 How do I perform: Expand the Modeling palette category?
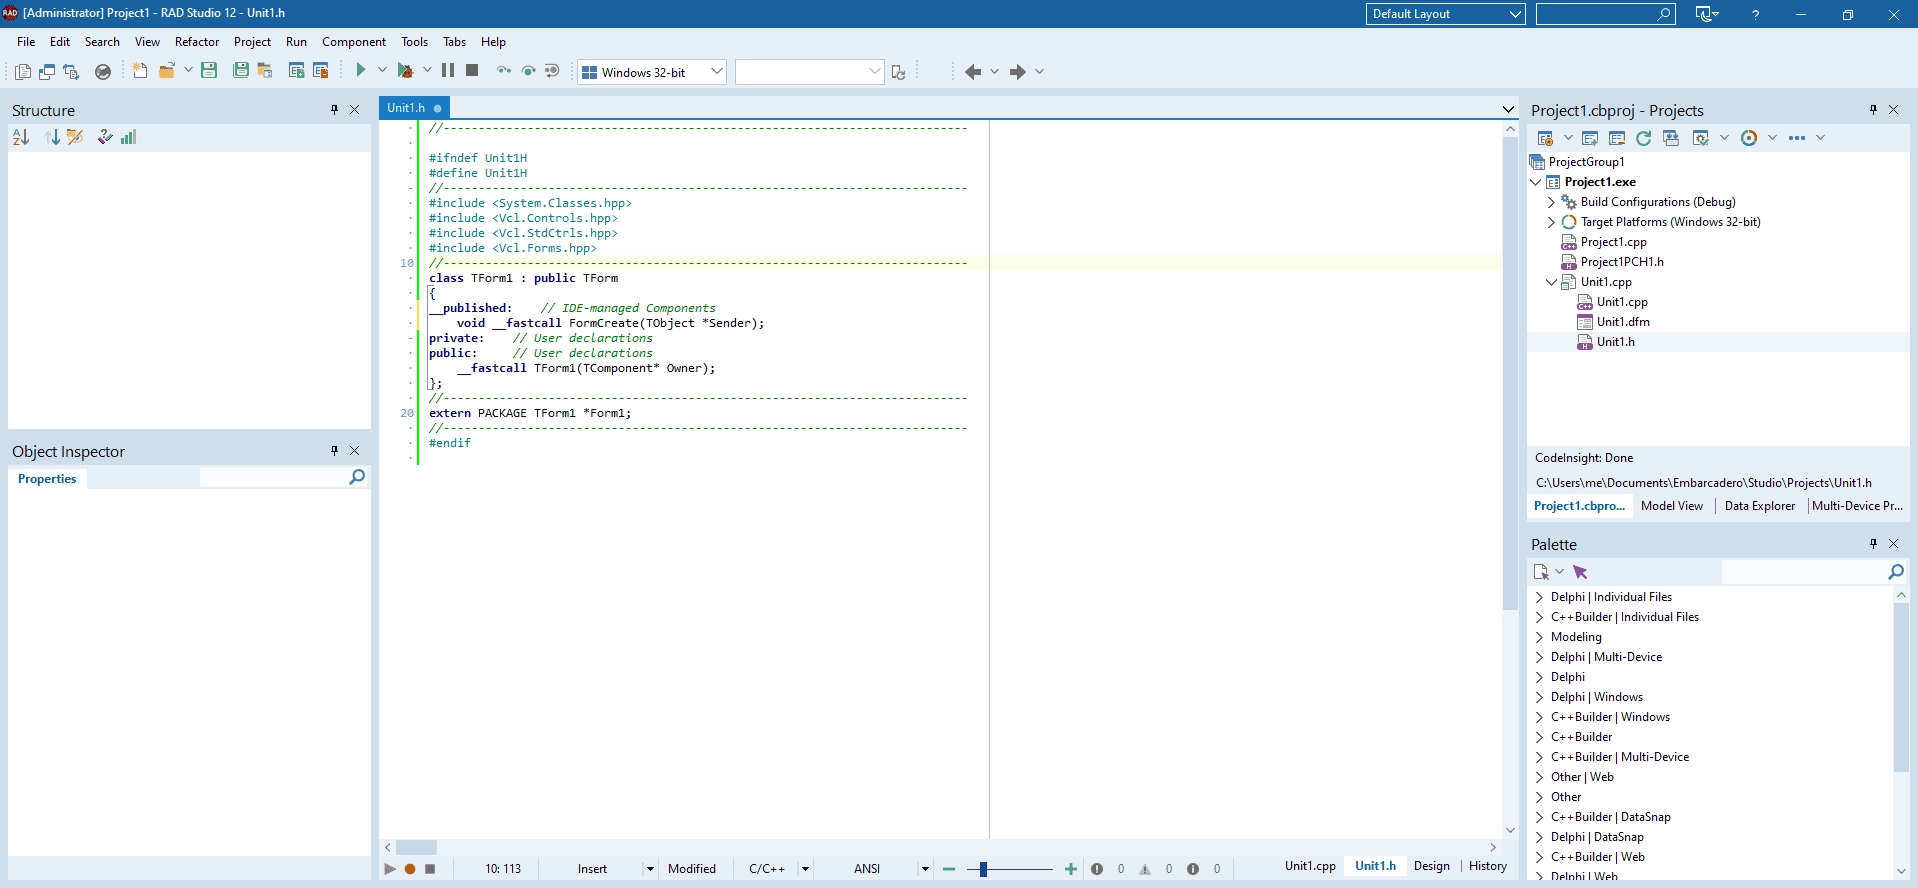pos(1540,637)
